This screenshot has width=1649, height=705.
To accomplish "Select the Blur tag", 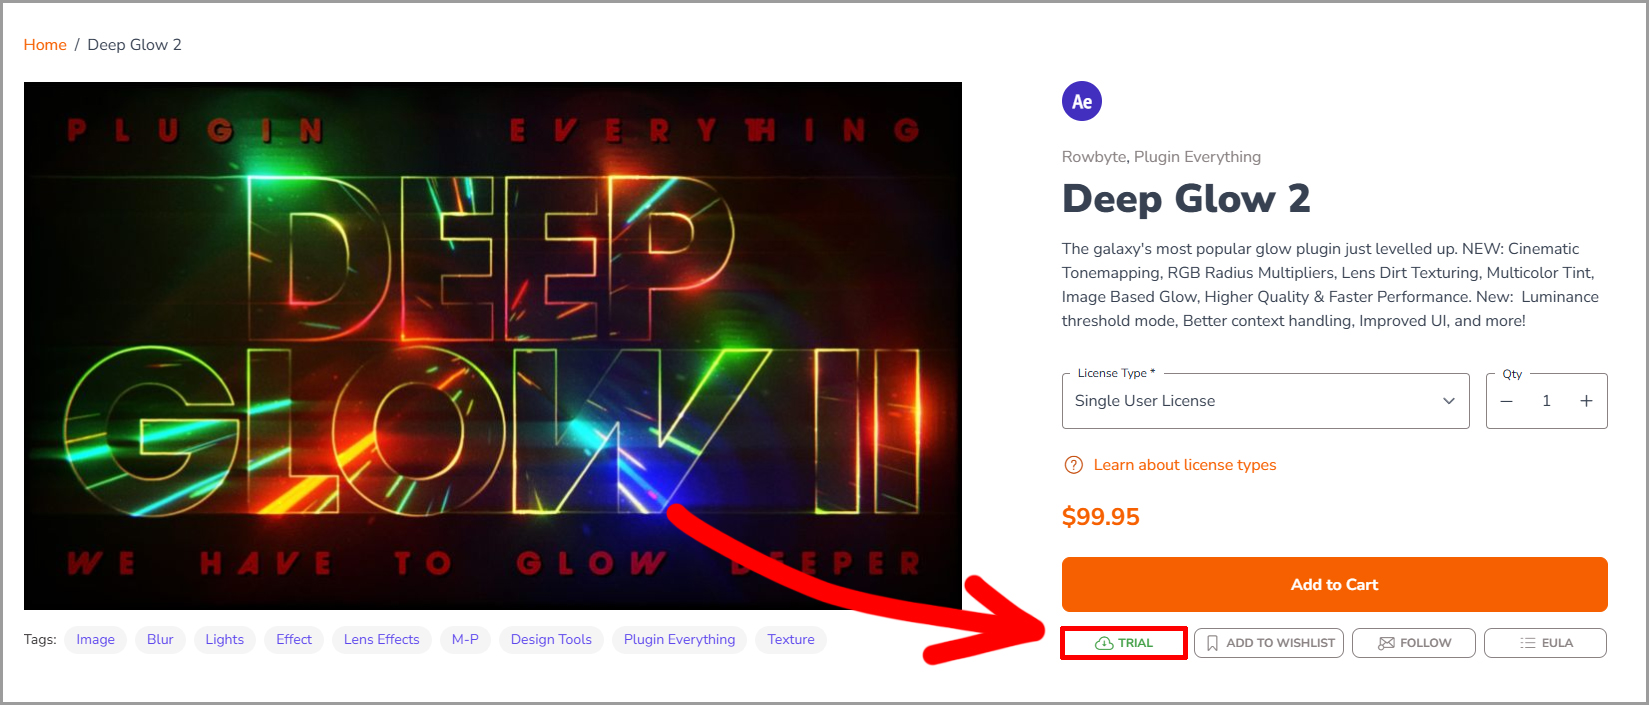I will [x=160, y=640].
